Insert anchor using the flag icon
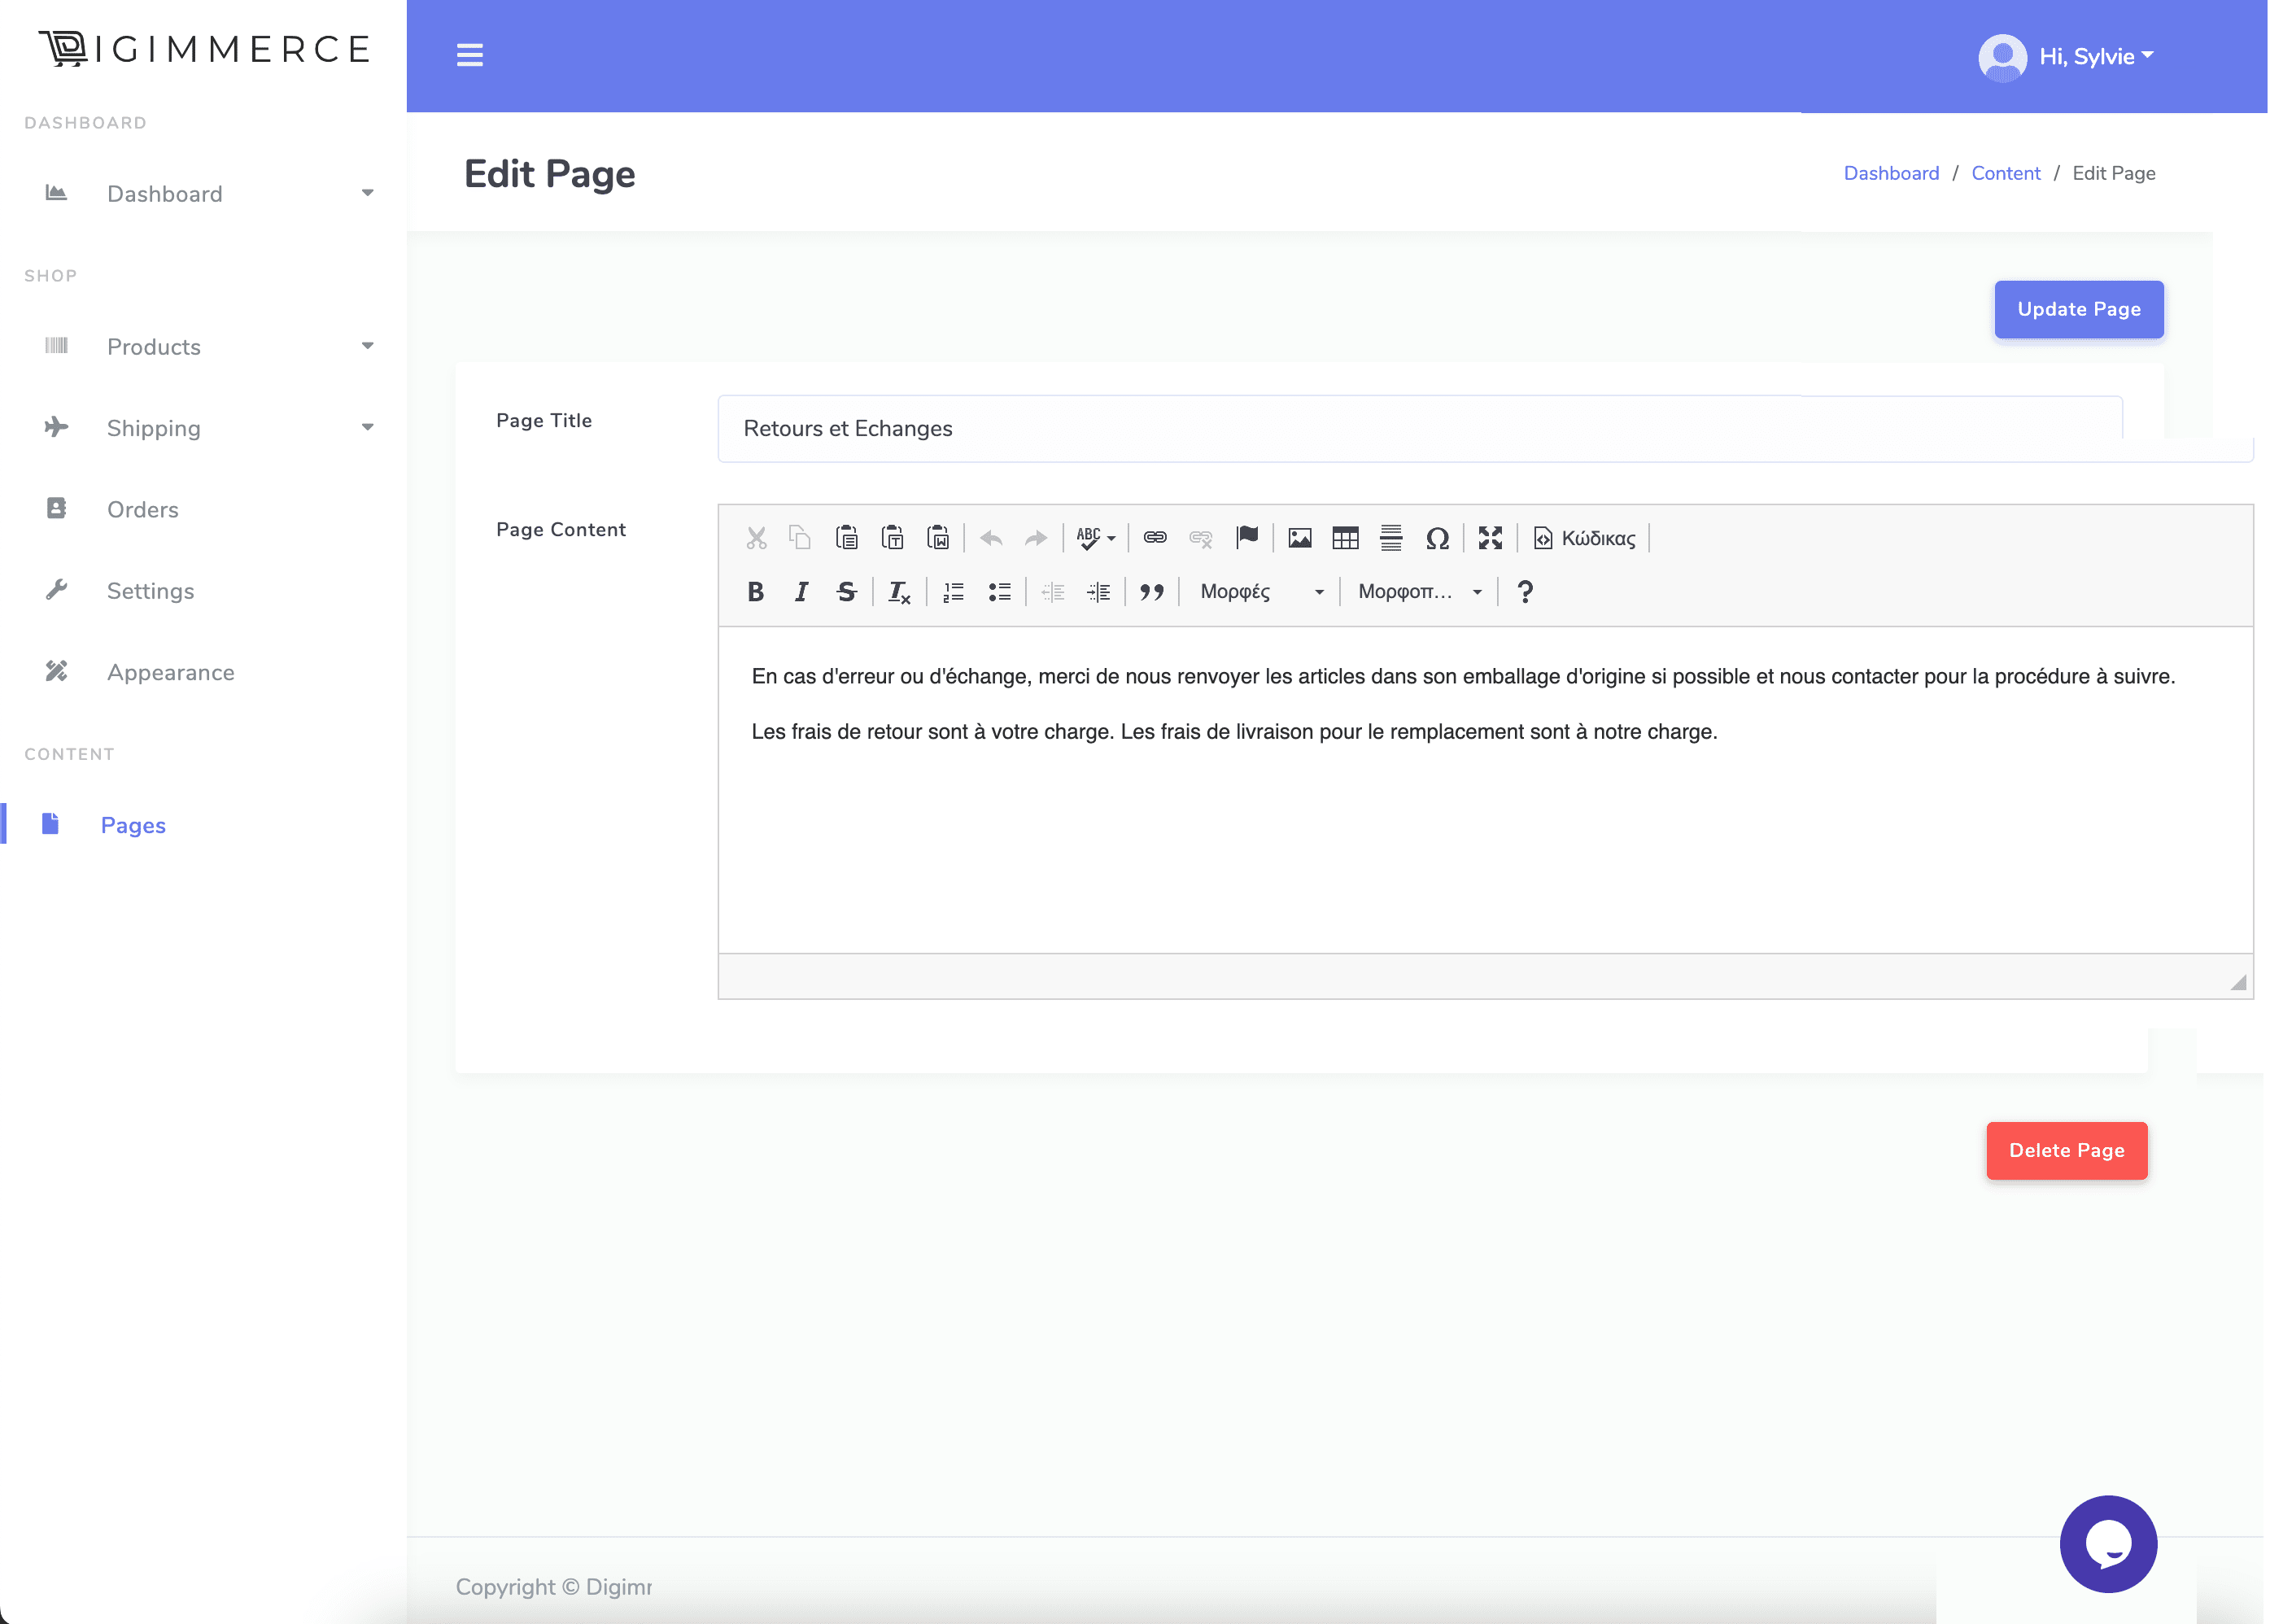Image resolution: width=2270 pixels, height=1624 pixels. click(x=1247, y=538)
